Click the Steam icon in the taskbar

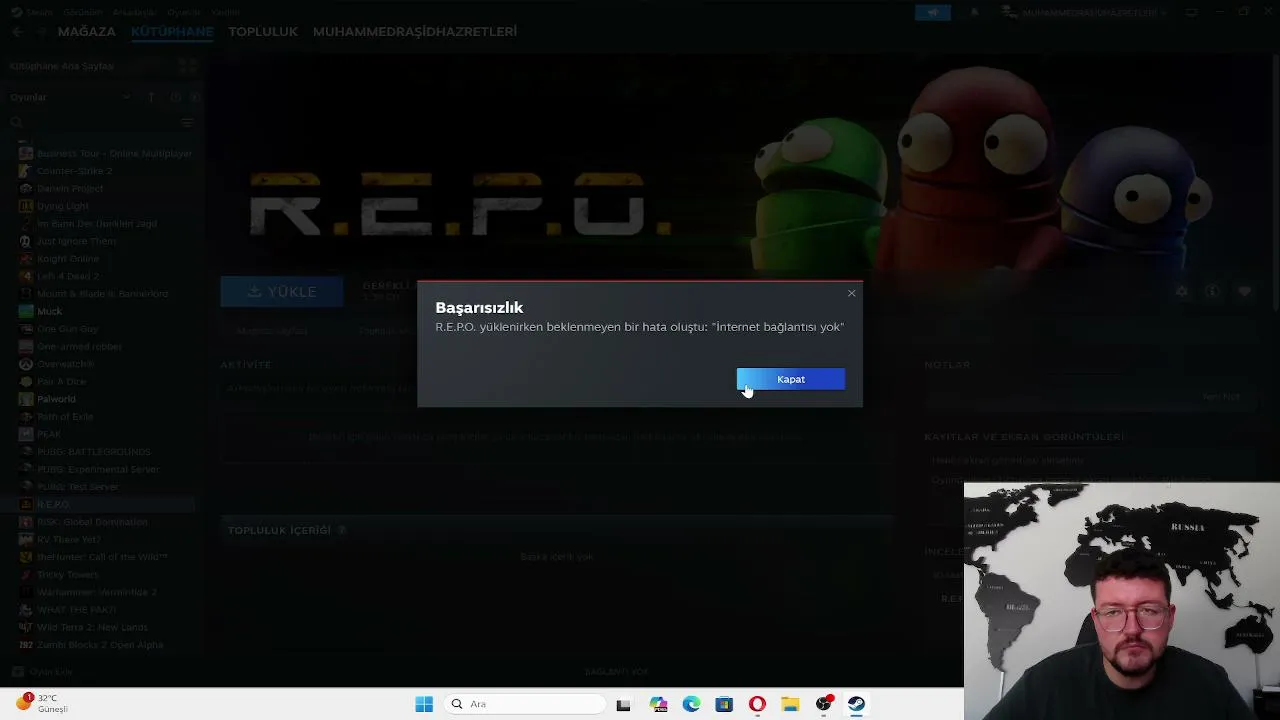pos(856,704)
